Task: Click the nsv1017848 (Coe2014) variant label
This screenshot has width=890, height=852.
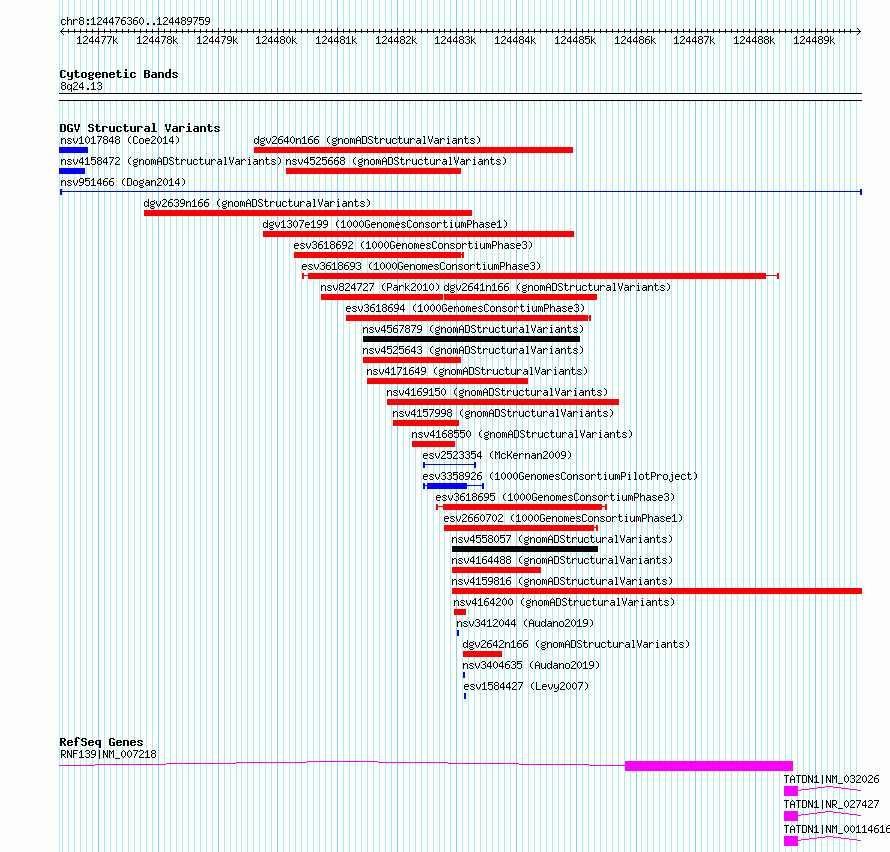Action: (120, 140)
